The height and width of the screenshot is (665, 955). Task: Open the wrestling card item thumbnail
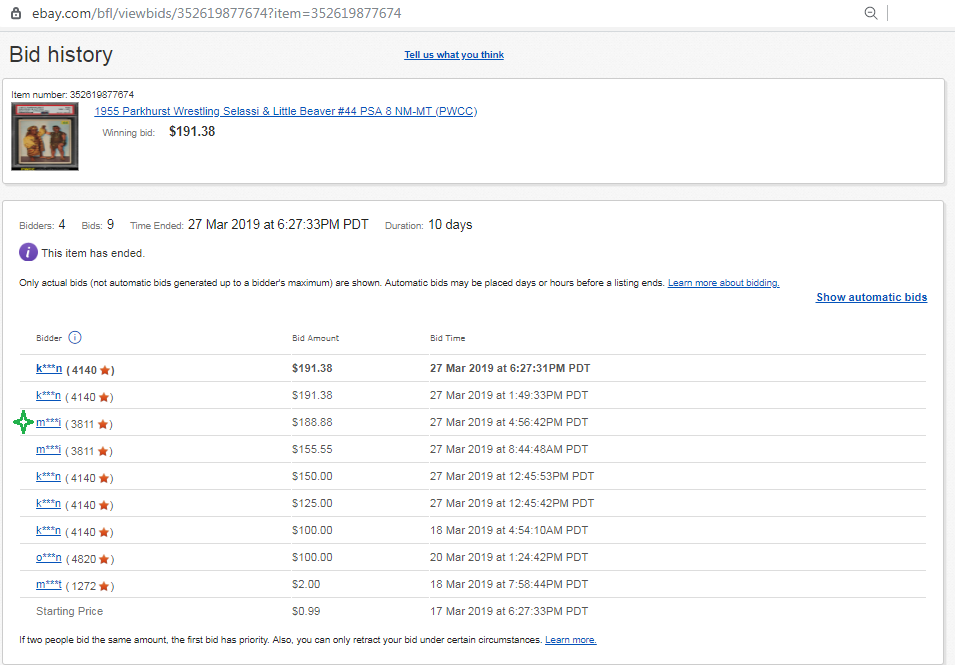pyautogui.click(x=45, y=136)
